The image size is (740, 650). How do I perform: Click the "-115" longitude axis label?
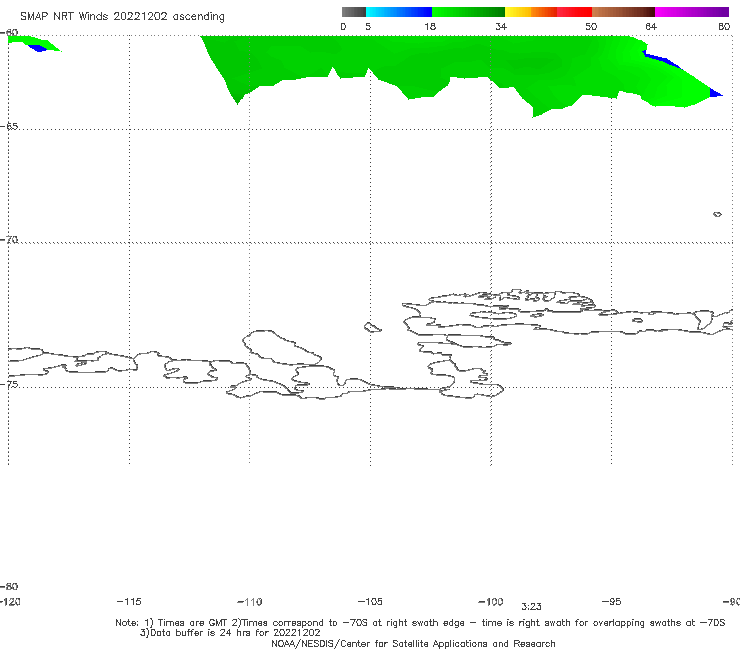[129, 602]
